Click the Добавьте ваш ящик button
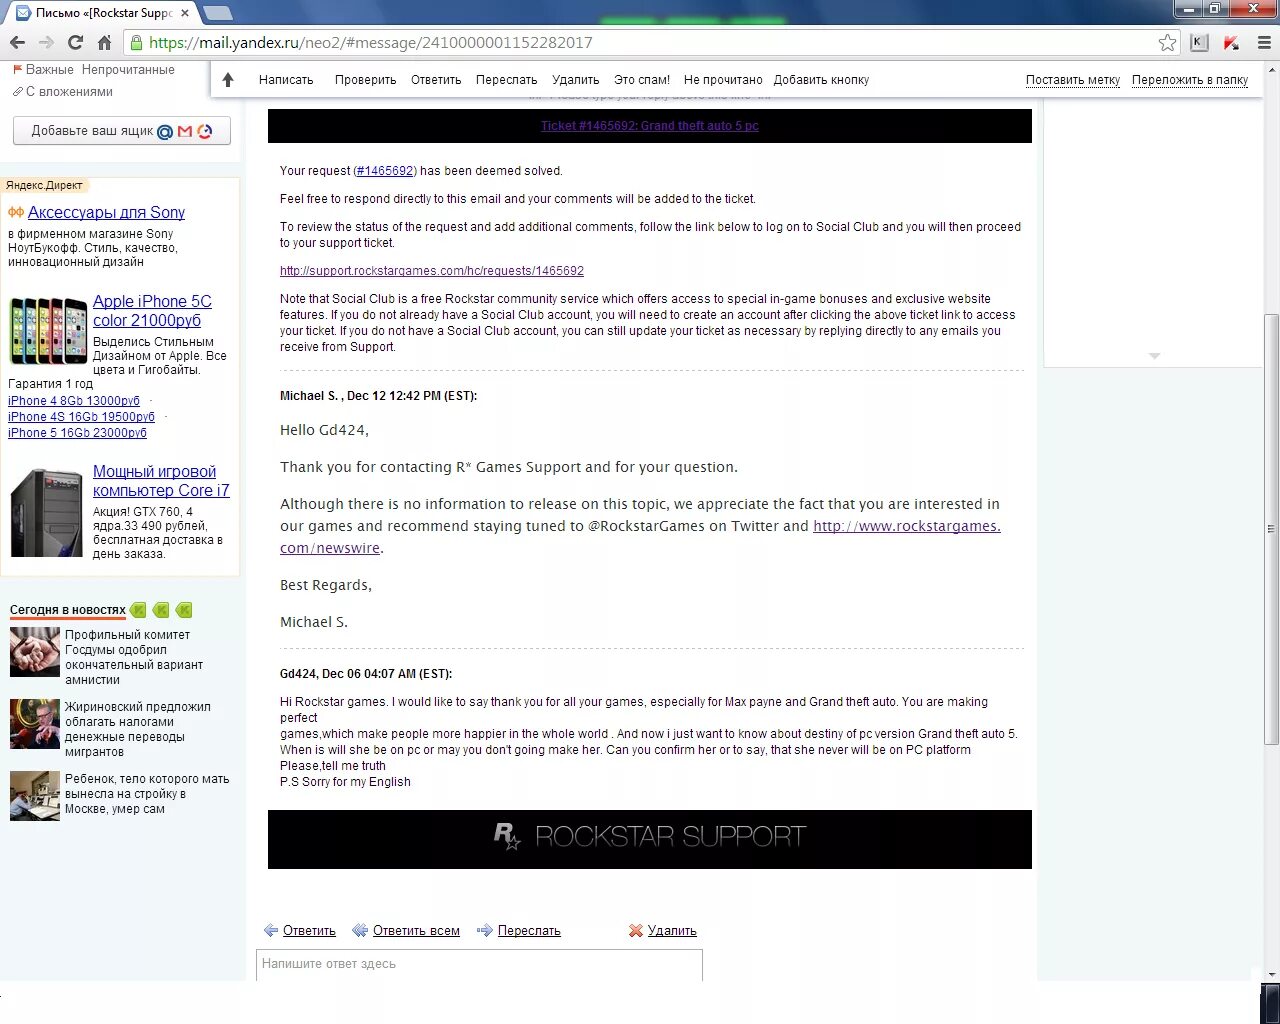 pyautogui.click(x=122, y=131)
